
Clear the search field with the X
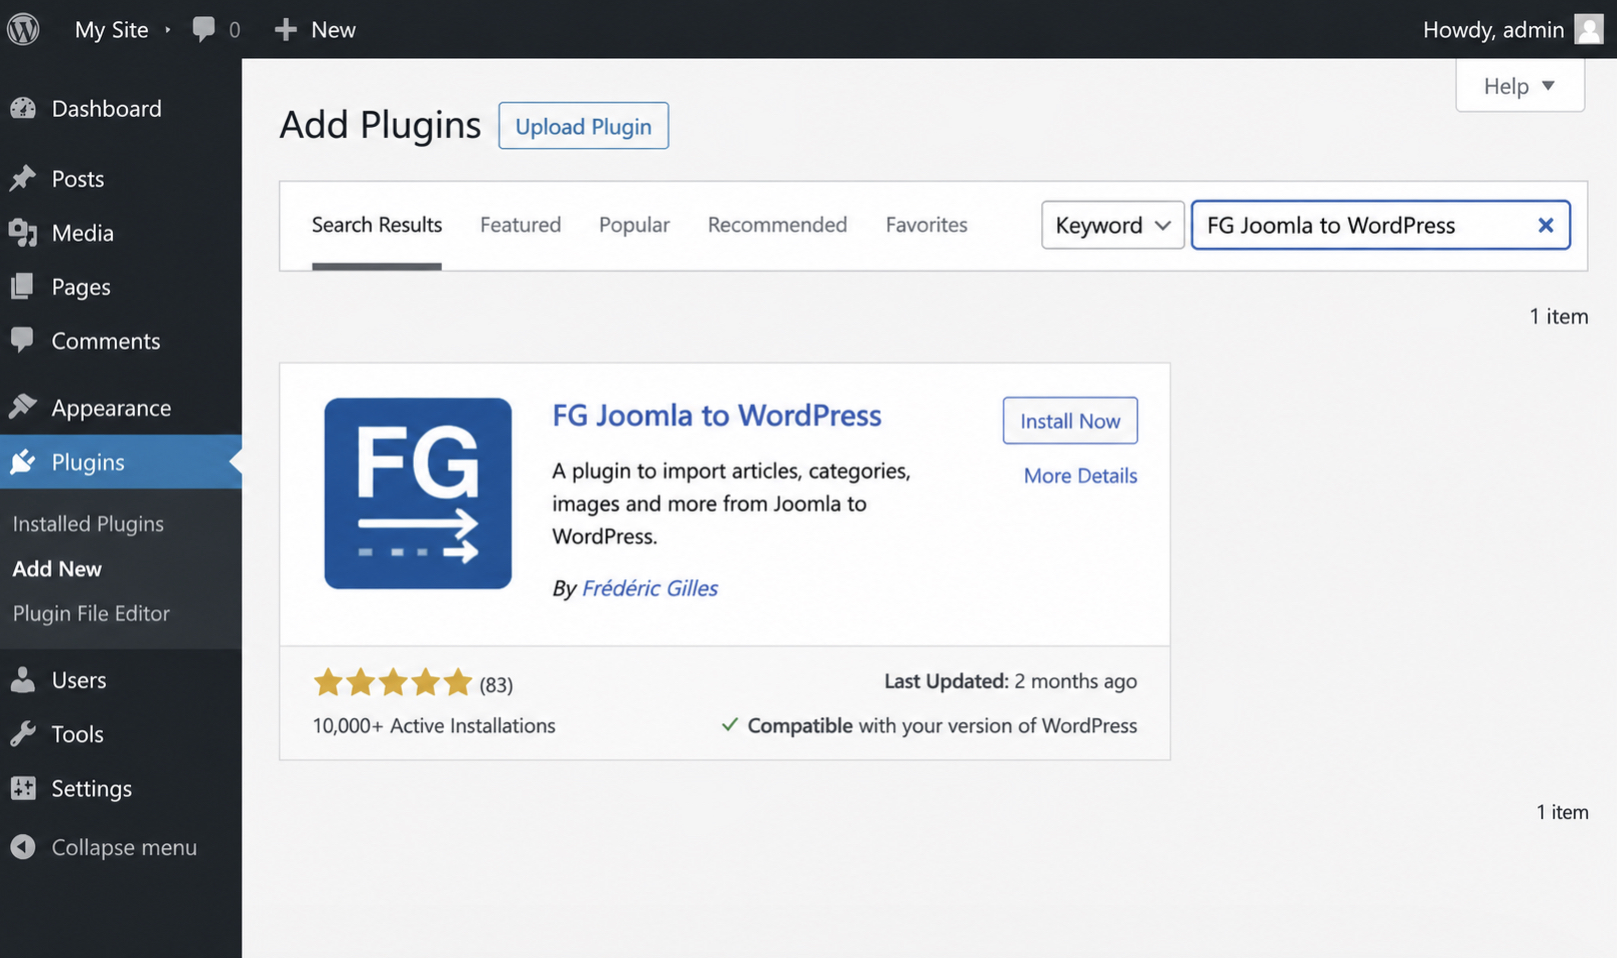tap(1545, 225)
